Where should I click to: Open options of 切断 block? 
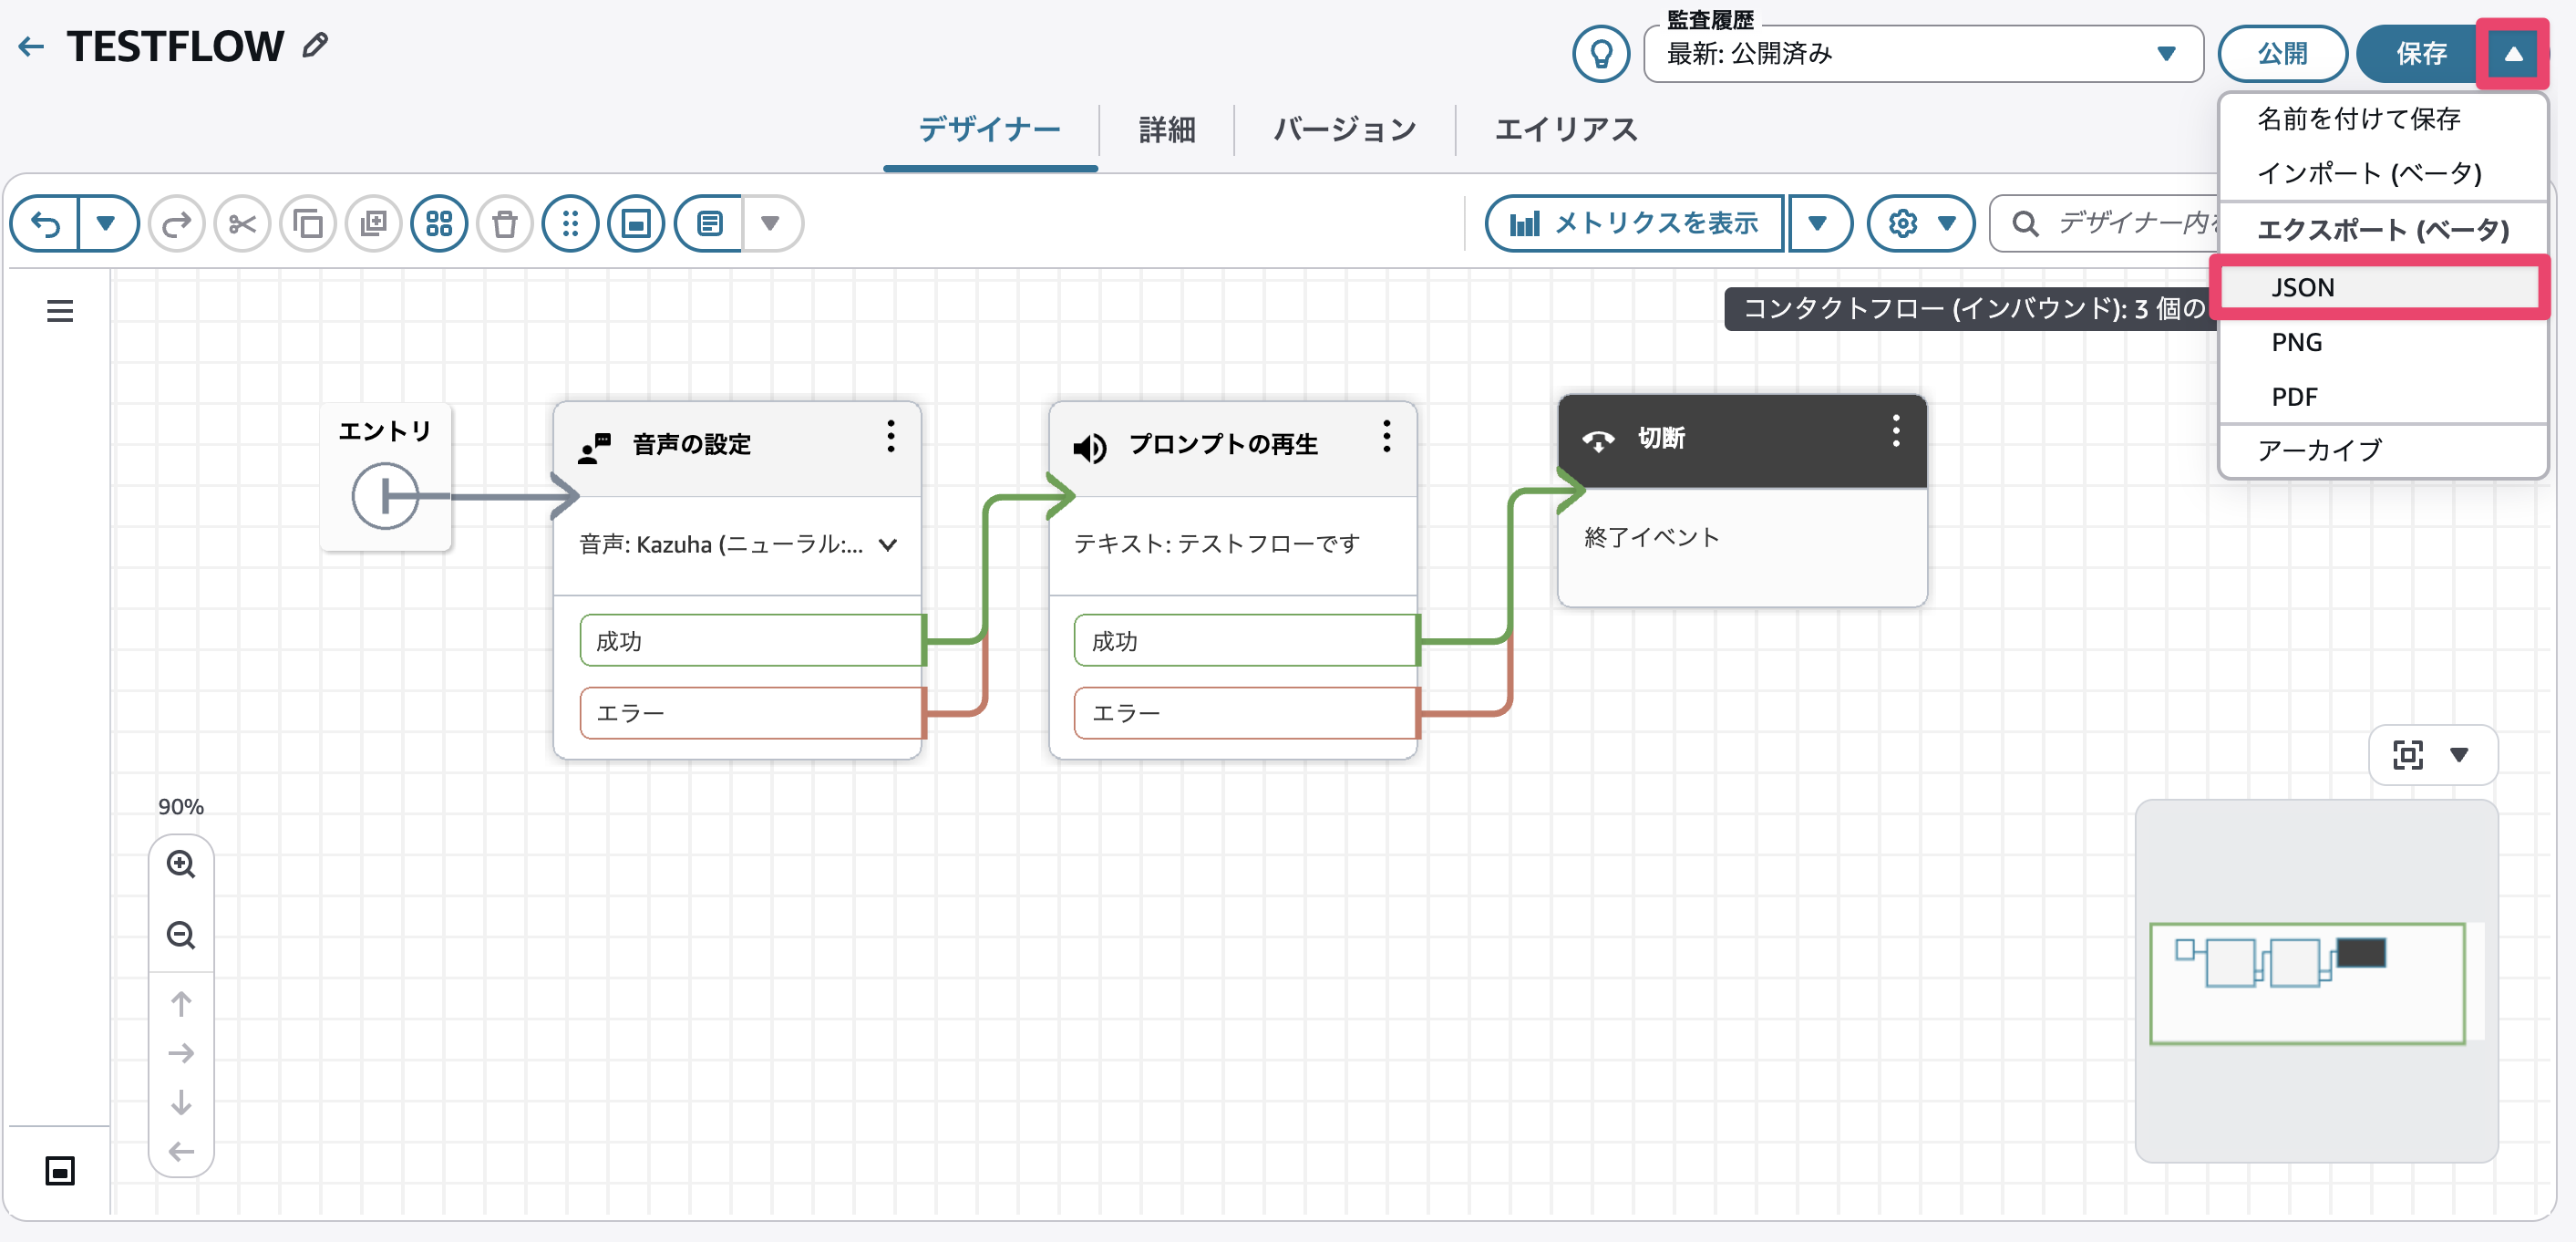[x=1895, y=431]
